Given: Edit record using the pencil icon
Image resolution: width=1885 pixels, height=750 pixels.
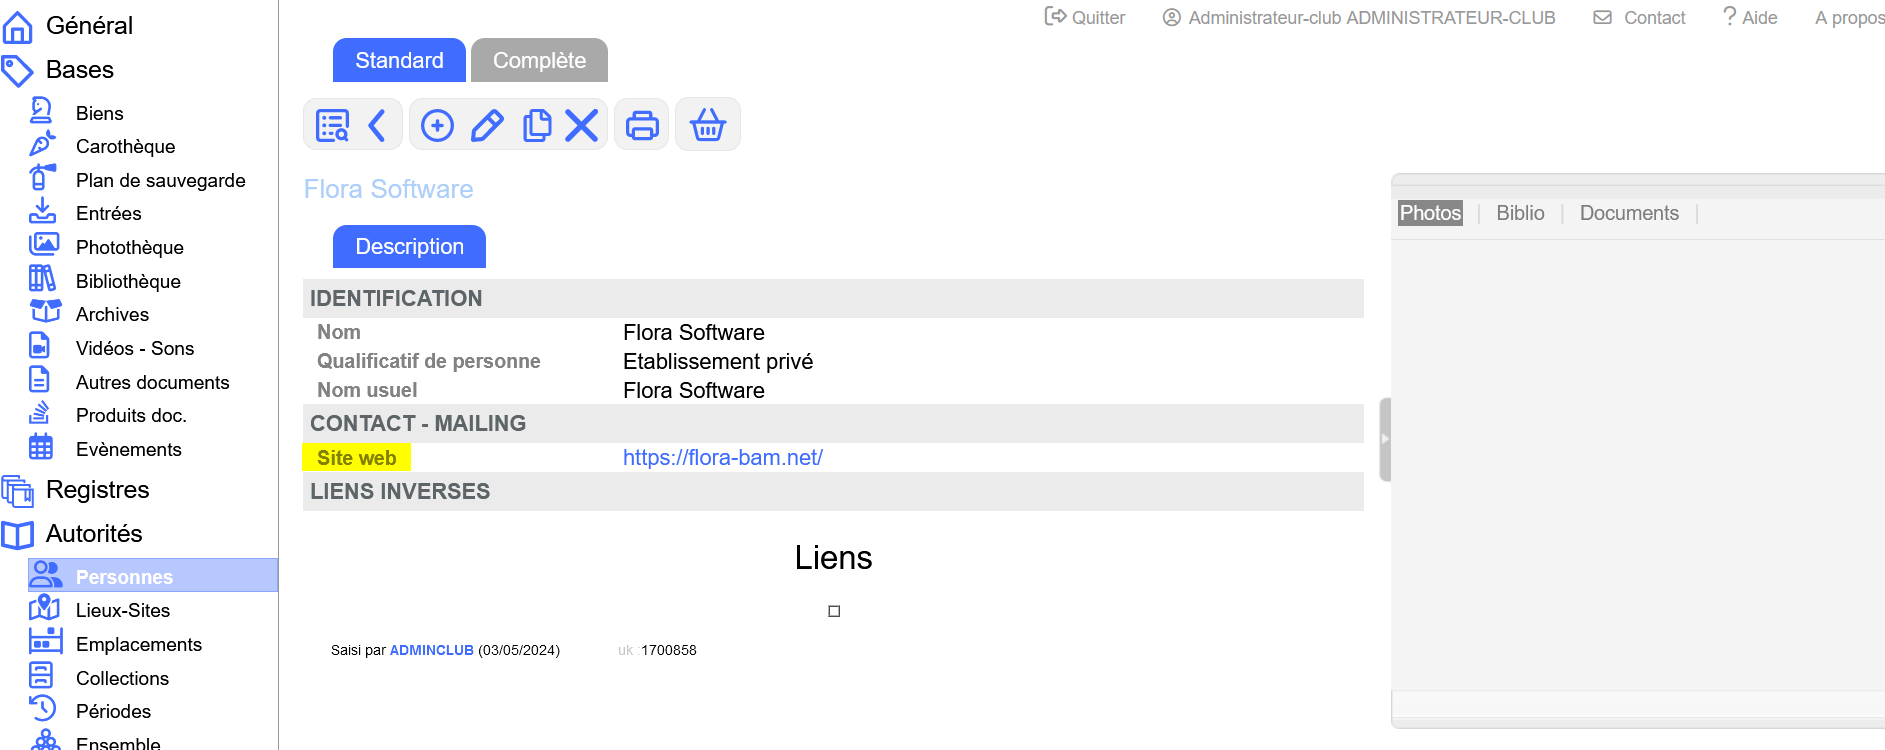Looking at the screenshot, I should 487,125.
